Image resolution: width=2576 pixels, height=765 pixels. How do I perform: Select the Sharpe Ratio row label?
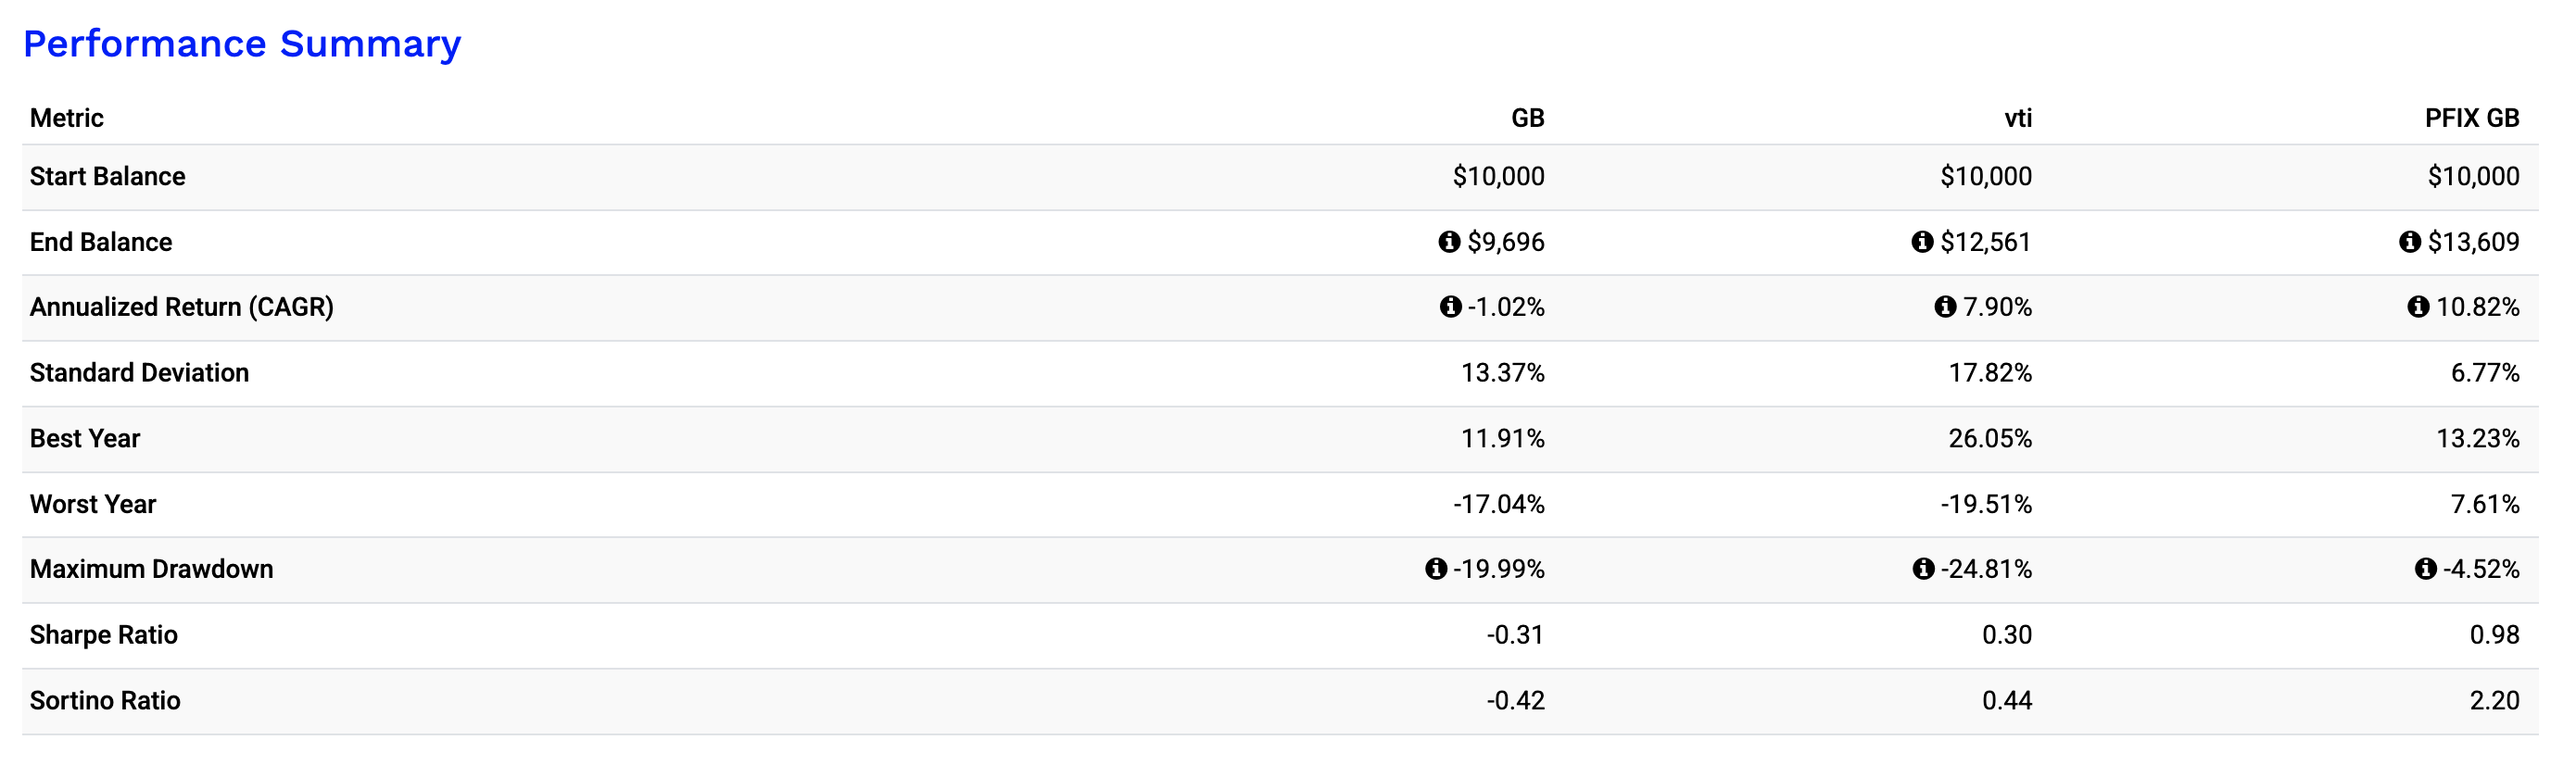[104, 635]
